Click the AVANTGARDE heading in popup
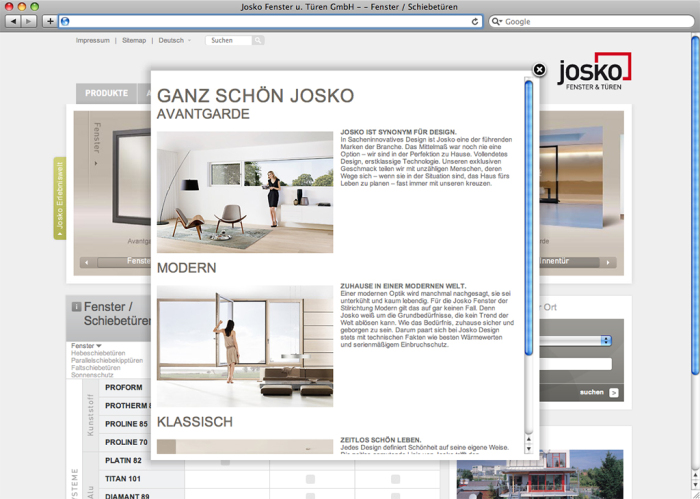 point(203,114)
